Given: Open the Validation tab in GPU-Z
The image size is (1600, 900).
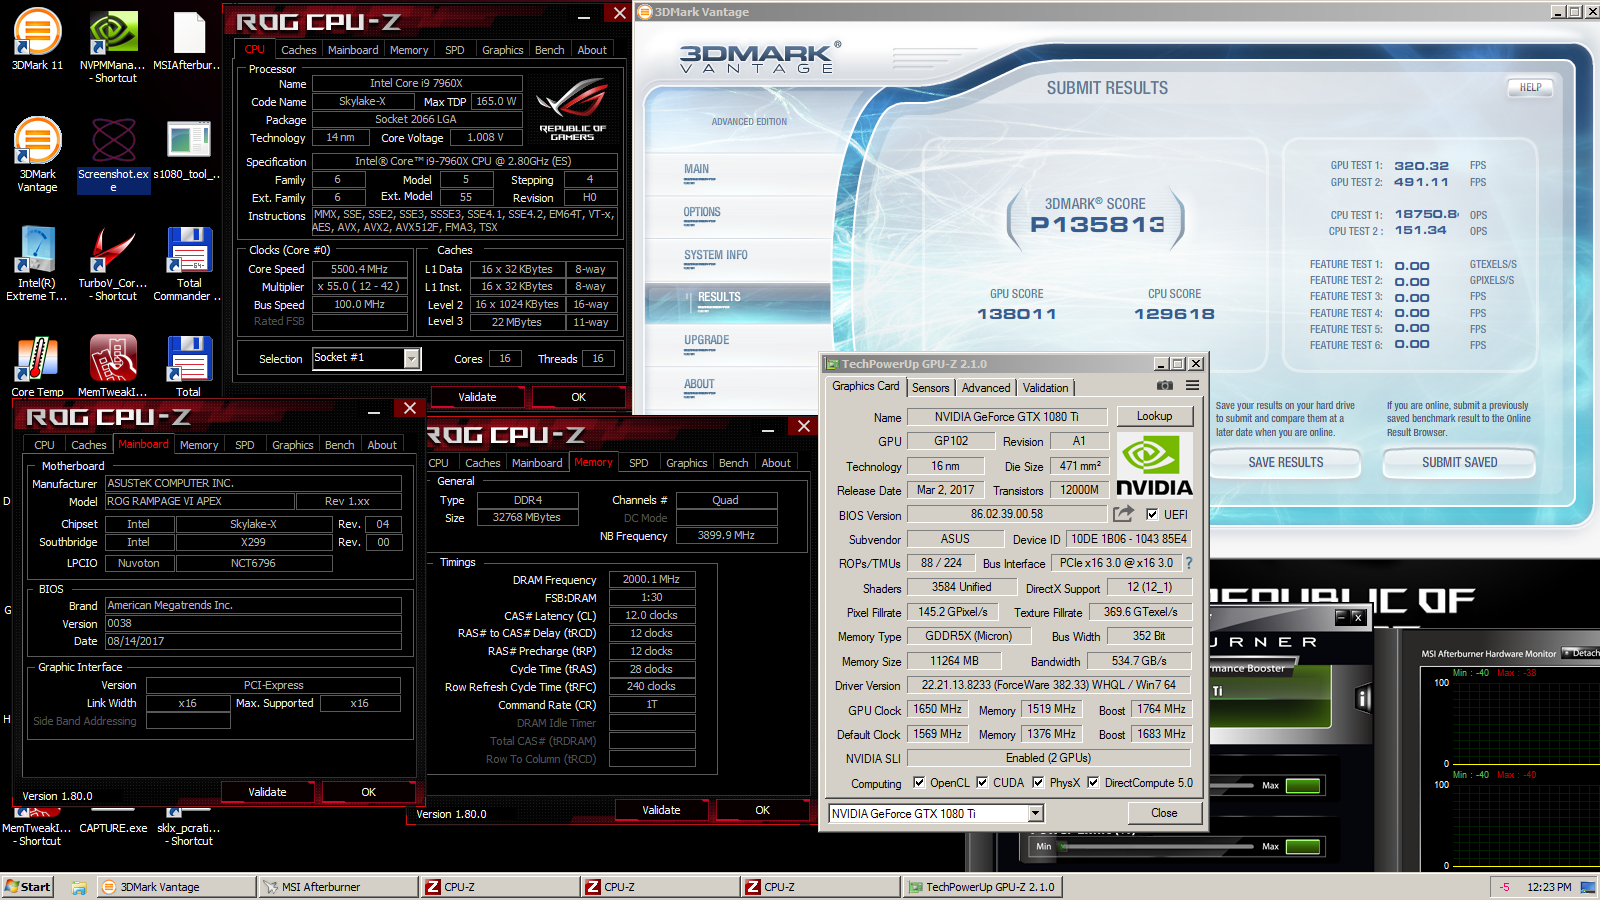Looking at the screenshot, I should click(1045, 388).
